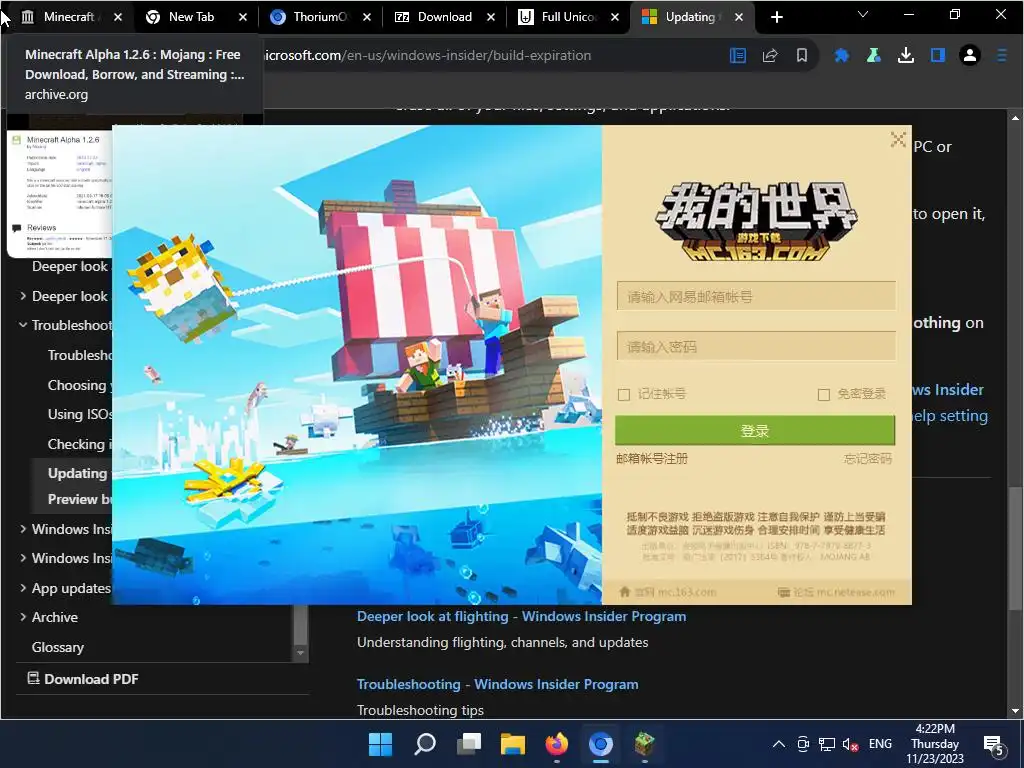Expand the second Windows Insider tree chevron
Screen dimensions: 1024x768
click(x=23, y=558)
